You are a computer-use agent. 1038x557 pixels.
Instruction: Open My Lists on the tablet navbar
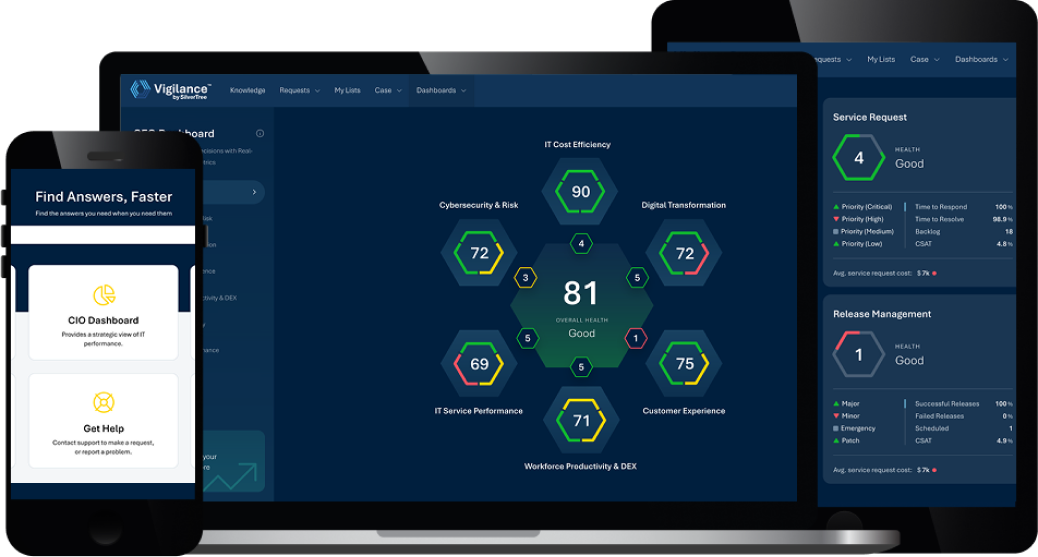pyautogui.click(x=881, y=60)
